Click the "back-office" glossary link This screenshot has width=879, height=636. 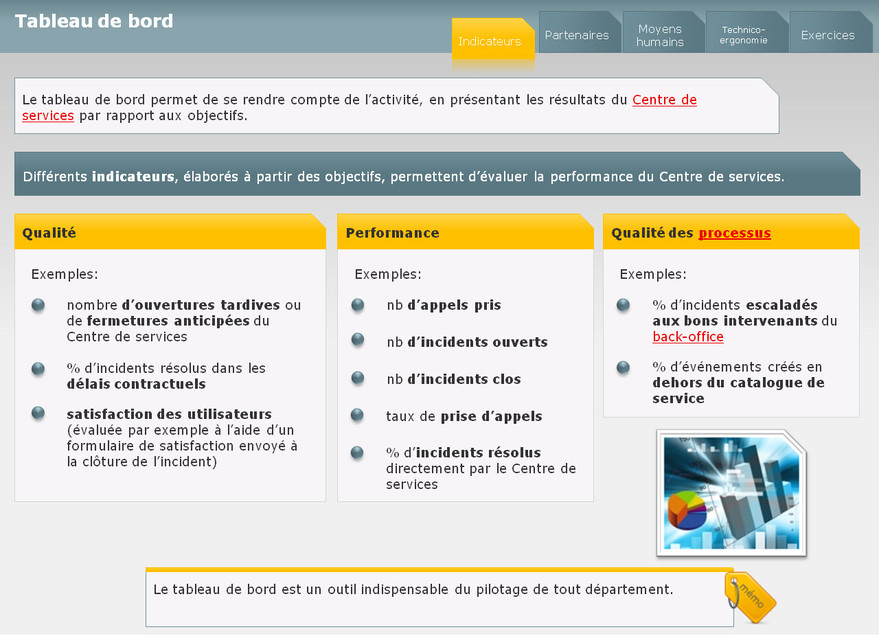[688, 337]
